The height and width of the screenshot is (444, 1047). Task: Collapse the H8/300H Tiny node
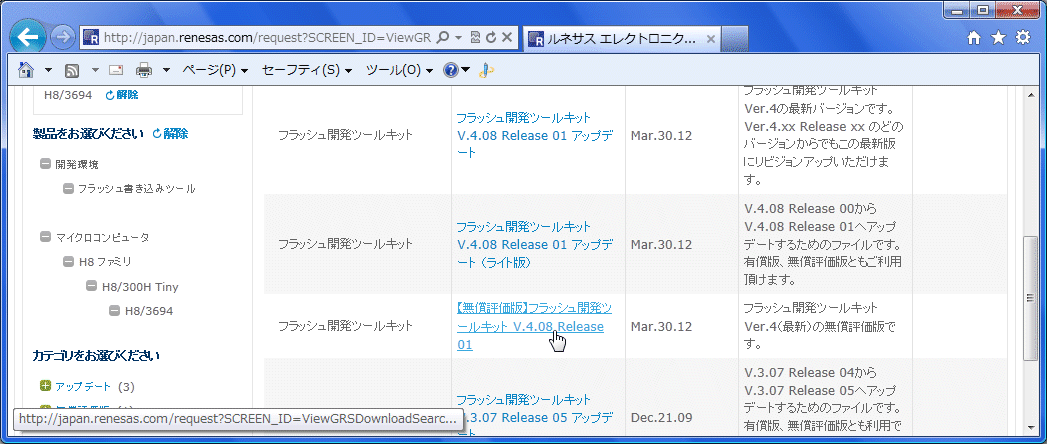[91, 286]
